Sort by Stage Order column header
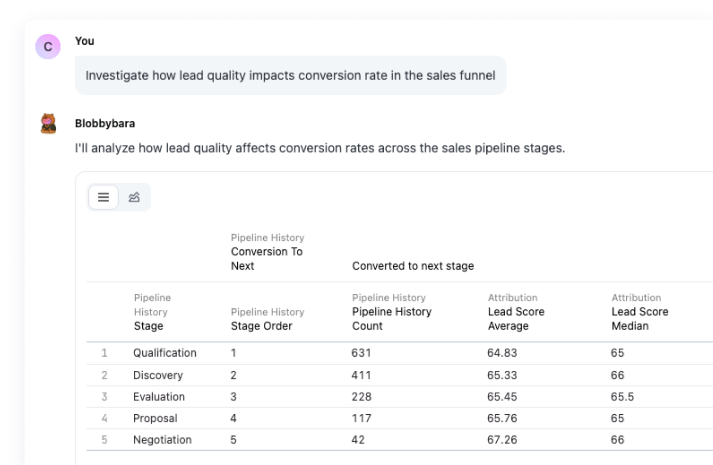 coord(261,326)
